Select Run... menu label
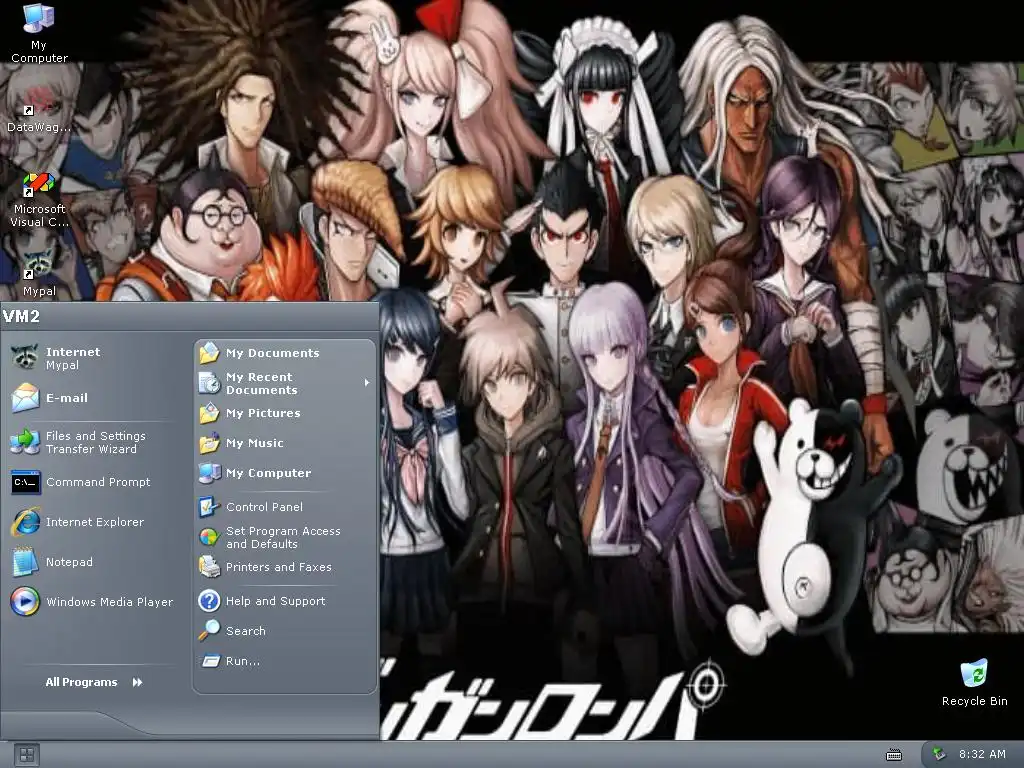 243,661
